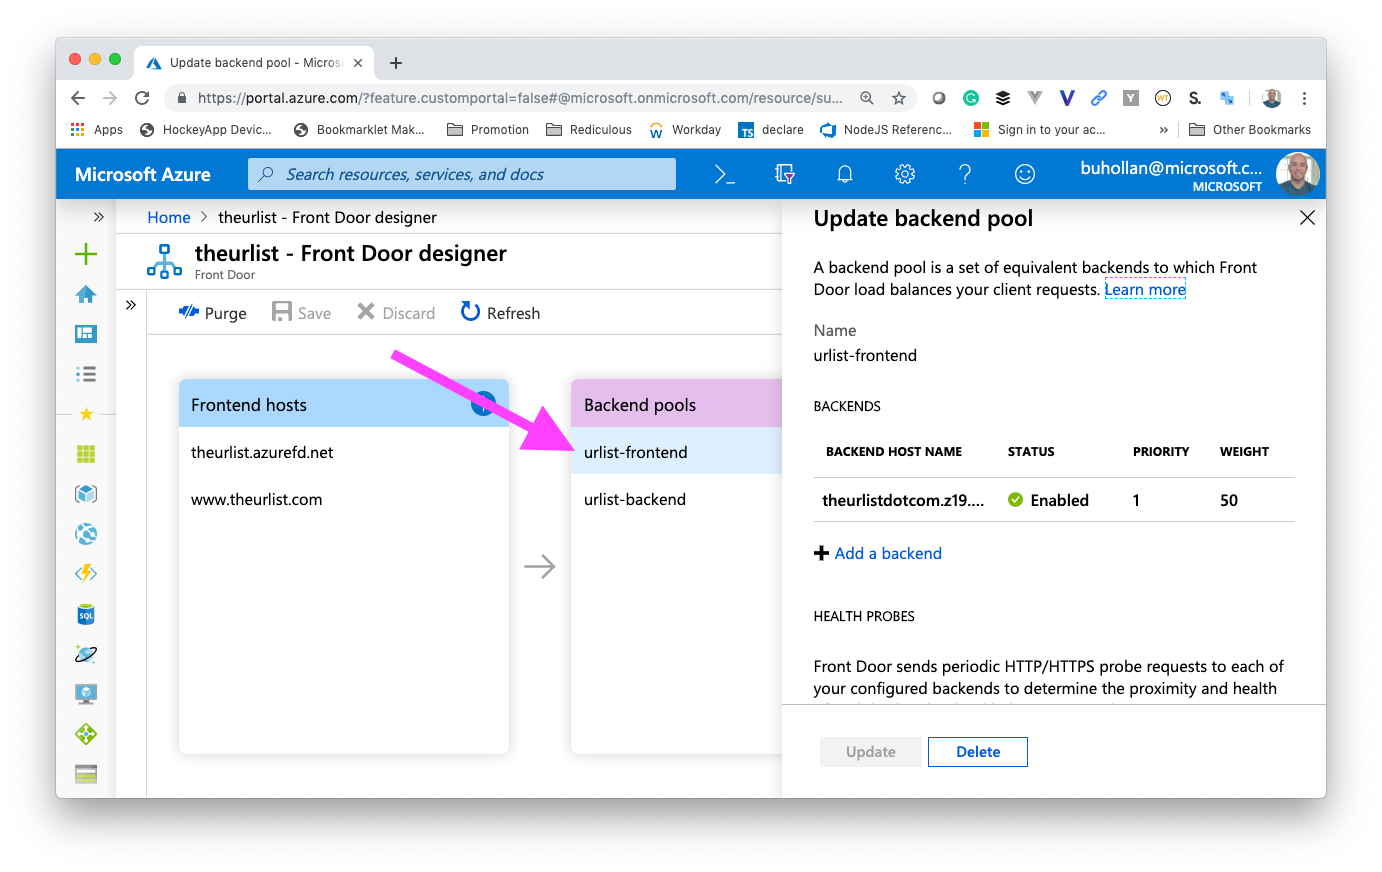Open App Services globe icon
Viewport: 1382px width, 872px height.
coord(86,534)
